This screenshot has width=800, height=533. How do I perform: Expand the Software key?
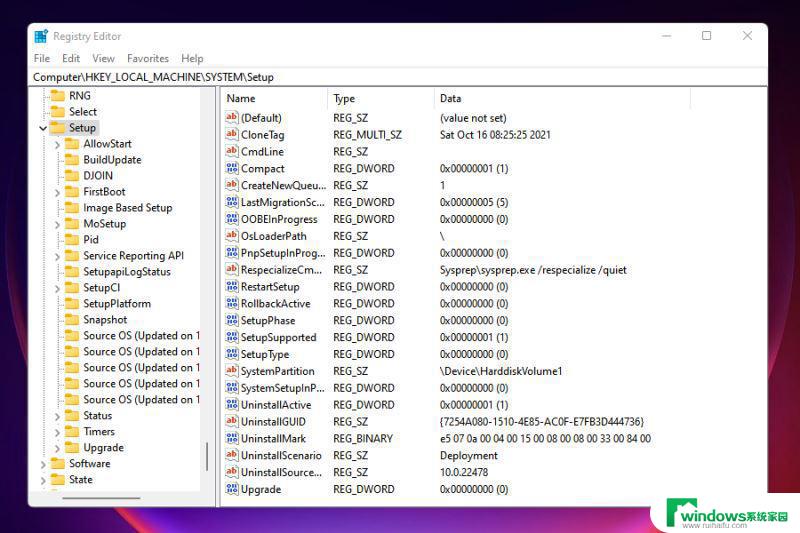43,464
